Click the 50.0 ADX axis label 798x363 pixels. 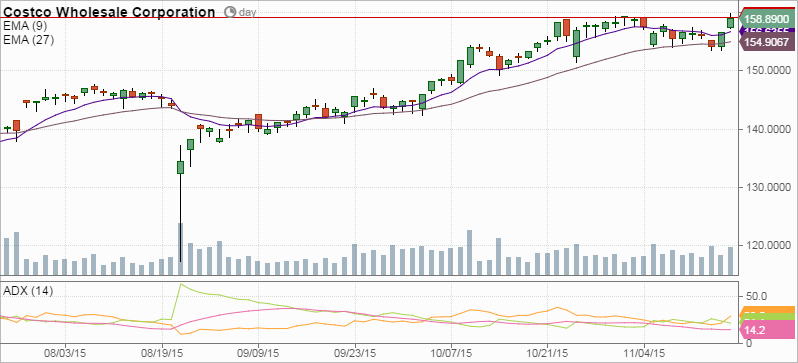756,296
